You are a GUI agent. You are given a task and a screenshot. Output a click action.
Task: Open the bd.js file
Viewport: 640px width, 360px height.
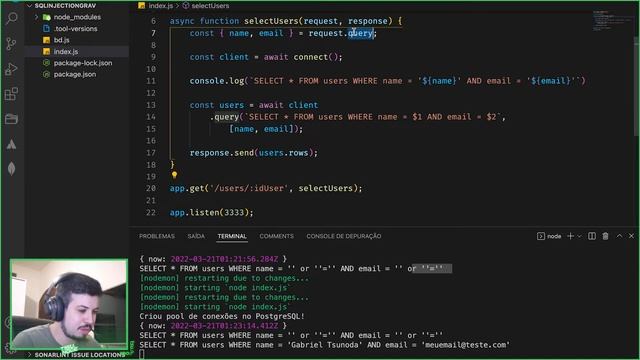click(61, 40)
